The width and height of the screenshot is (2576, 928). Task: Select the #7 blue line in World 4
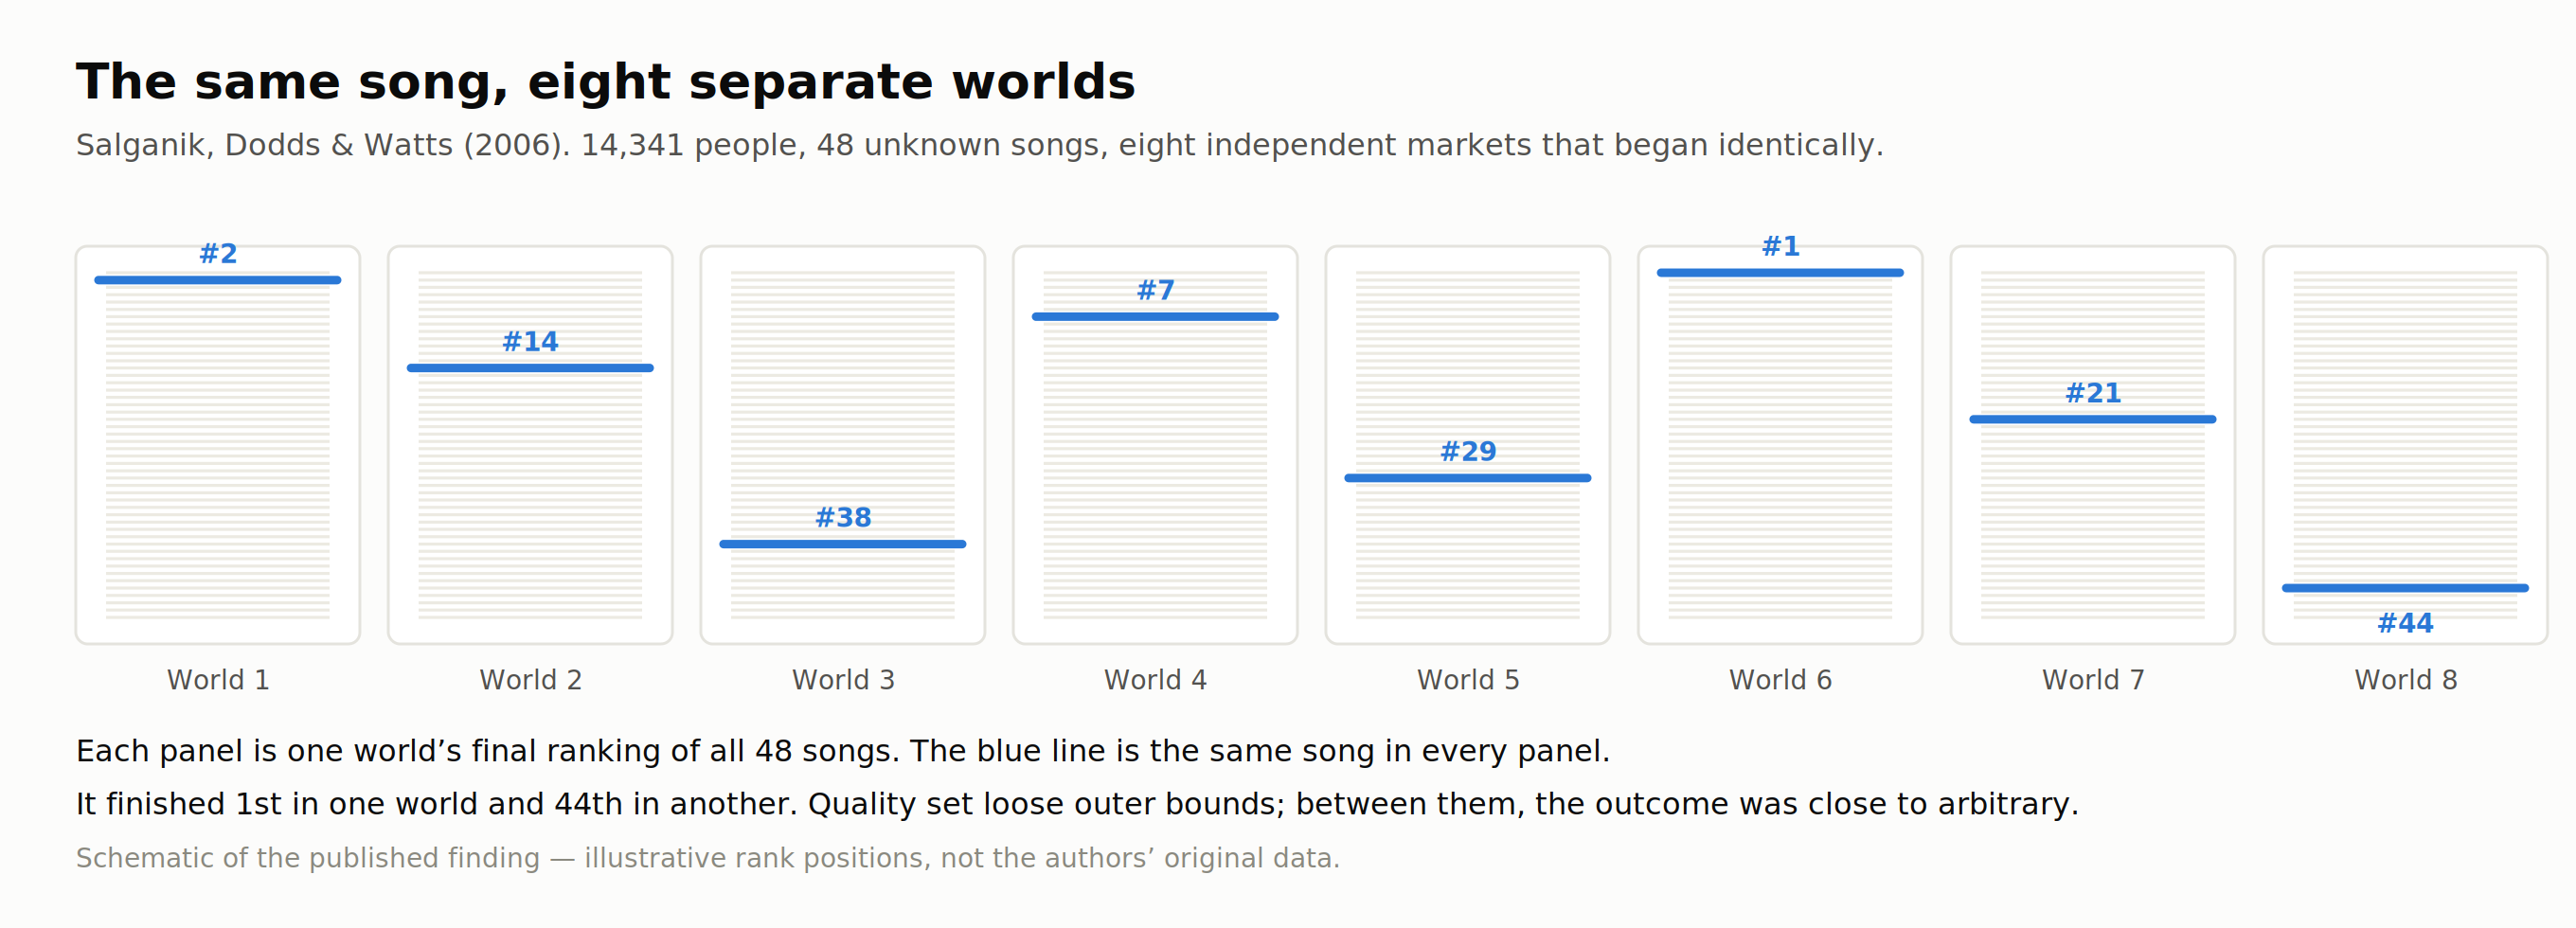(x=1155, y=317)
